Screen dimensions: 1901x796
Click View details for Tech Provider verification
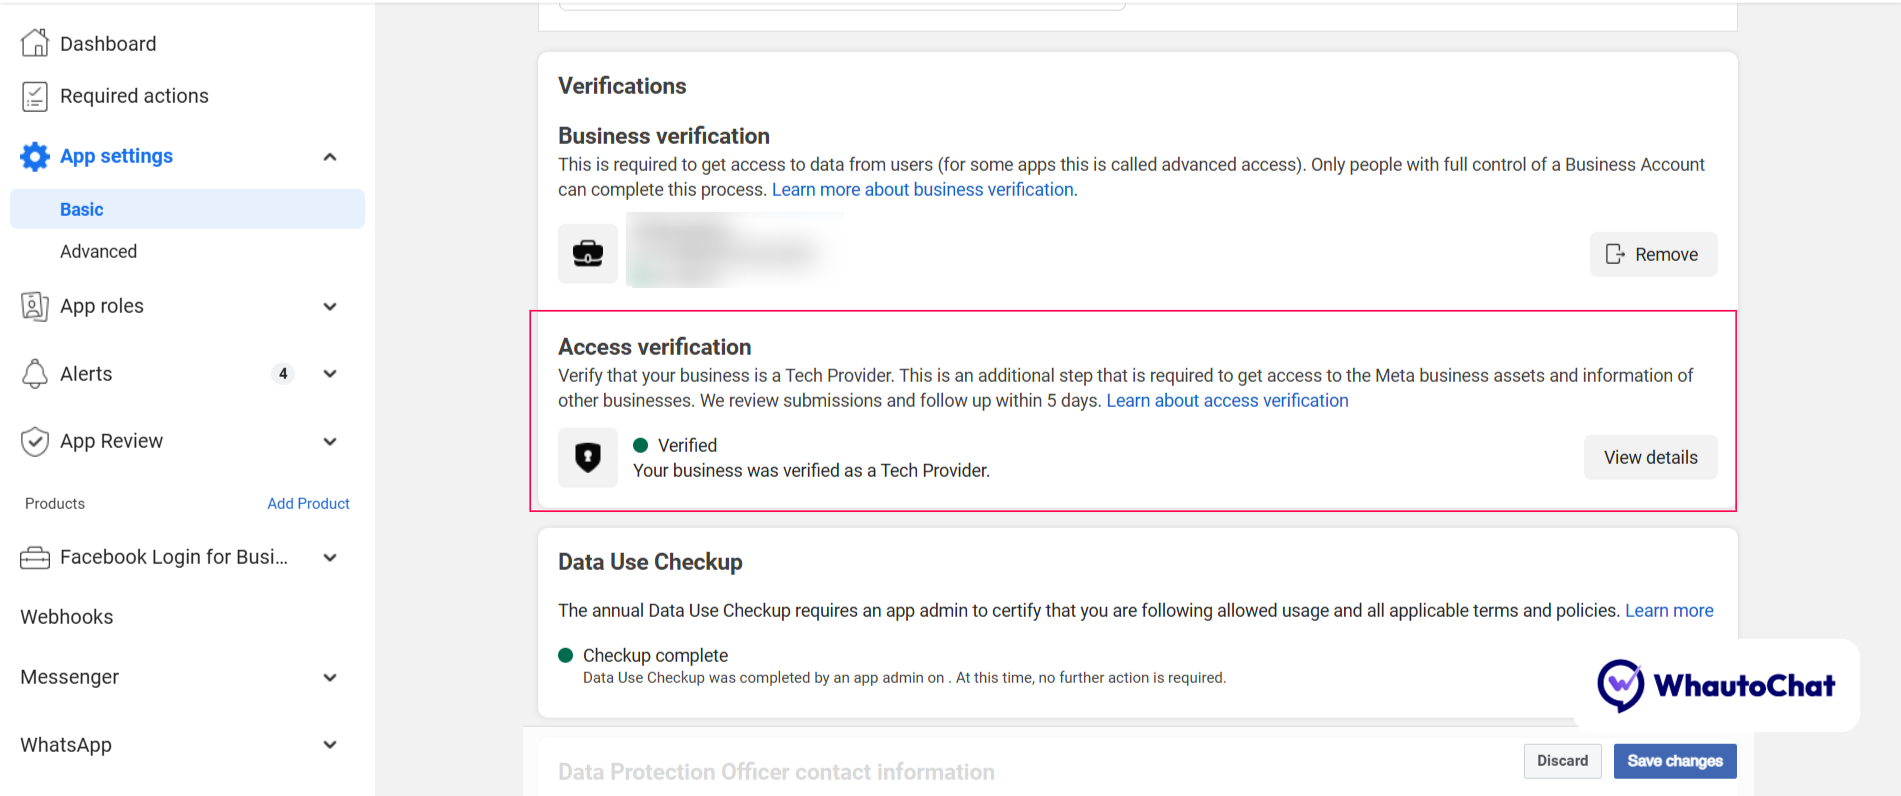click(x=1650, y=457)
